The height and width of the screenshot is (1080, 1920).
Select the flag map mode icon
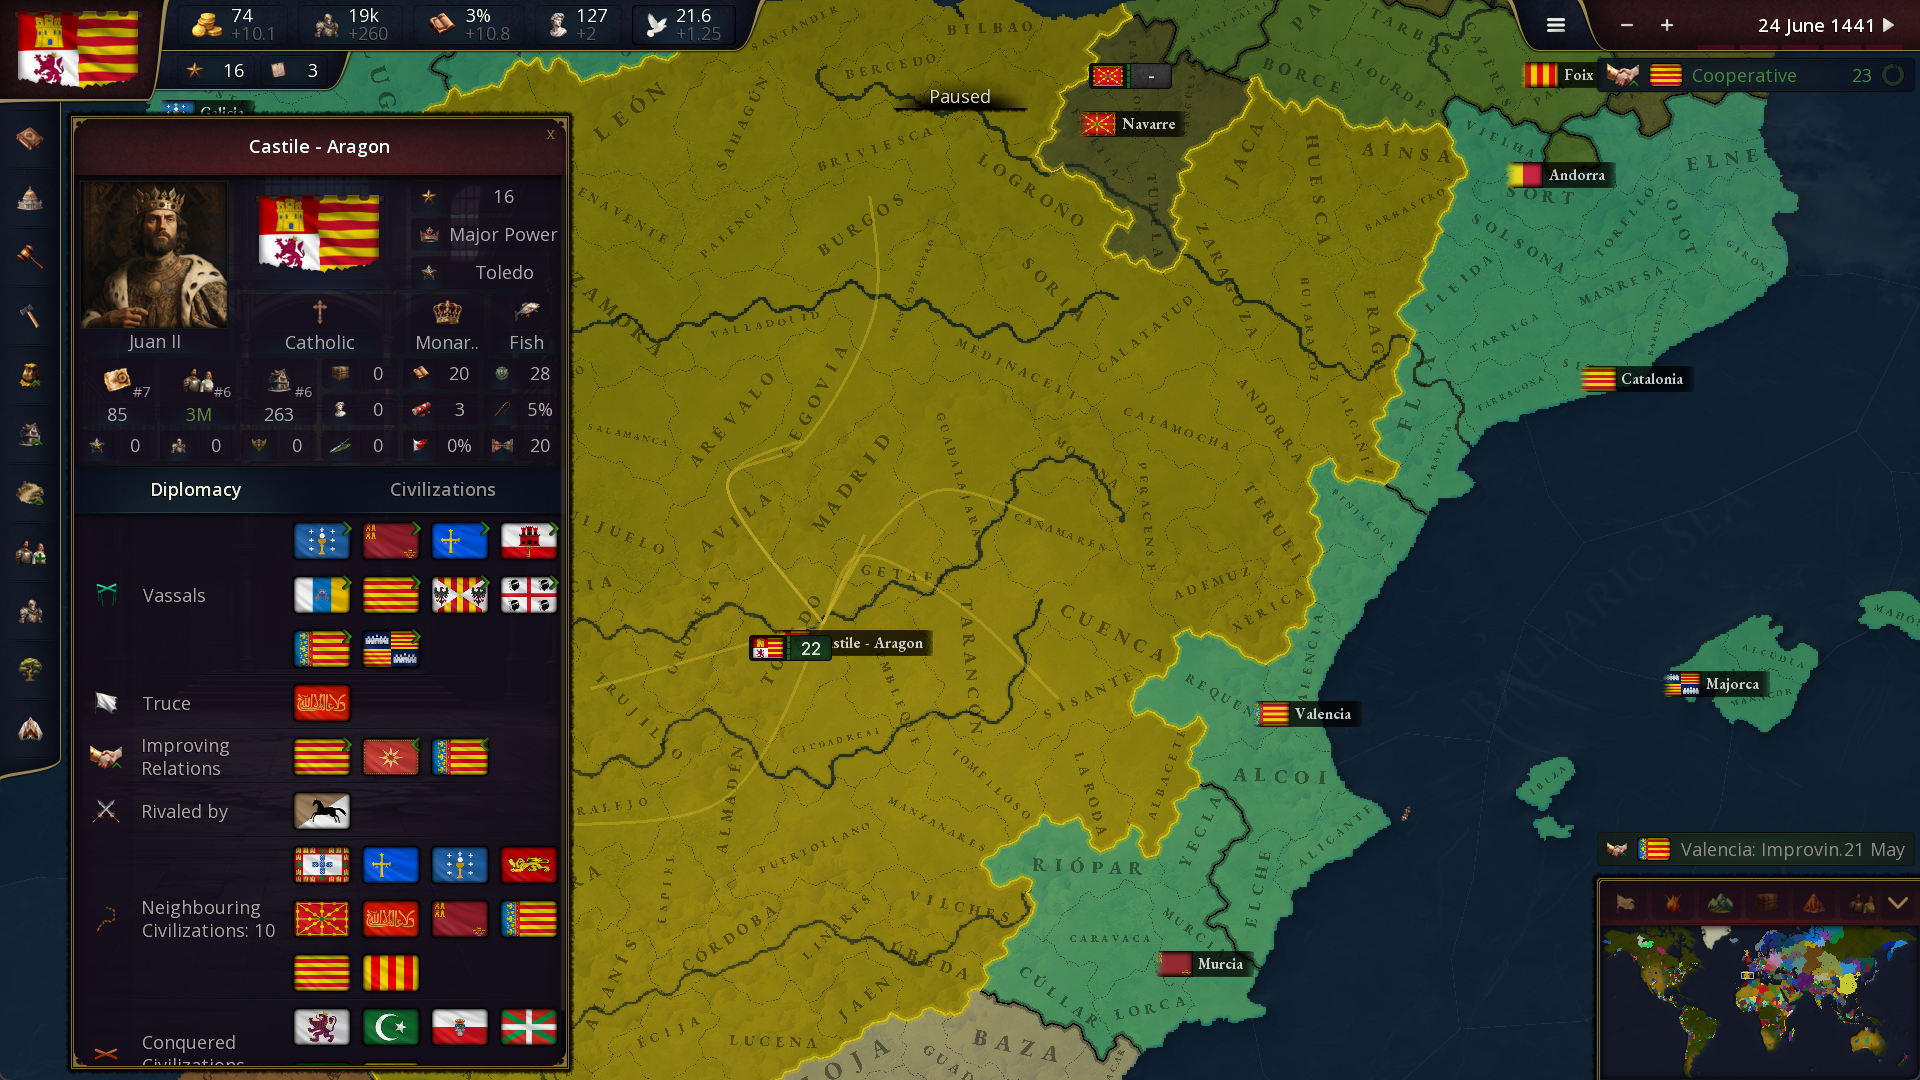(x=1625, y=903)
